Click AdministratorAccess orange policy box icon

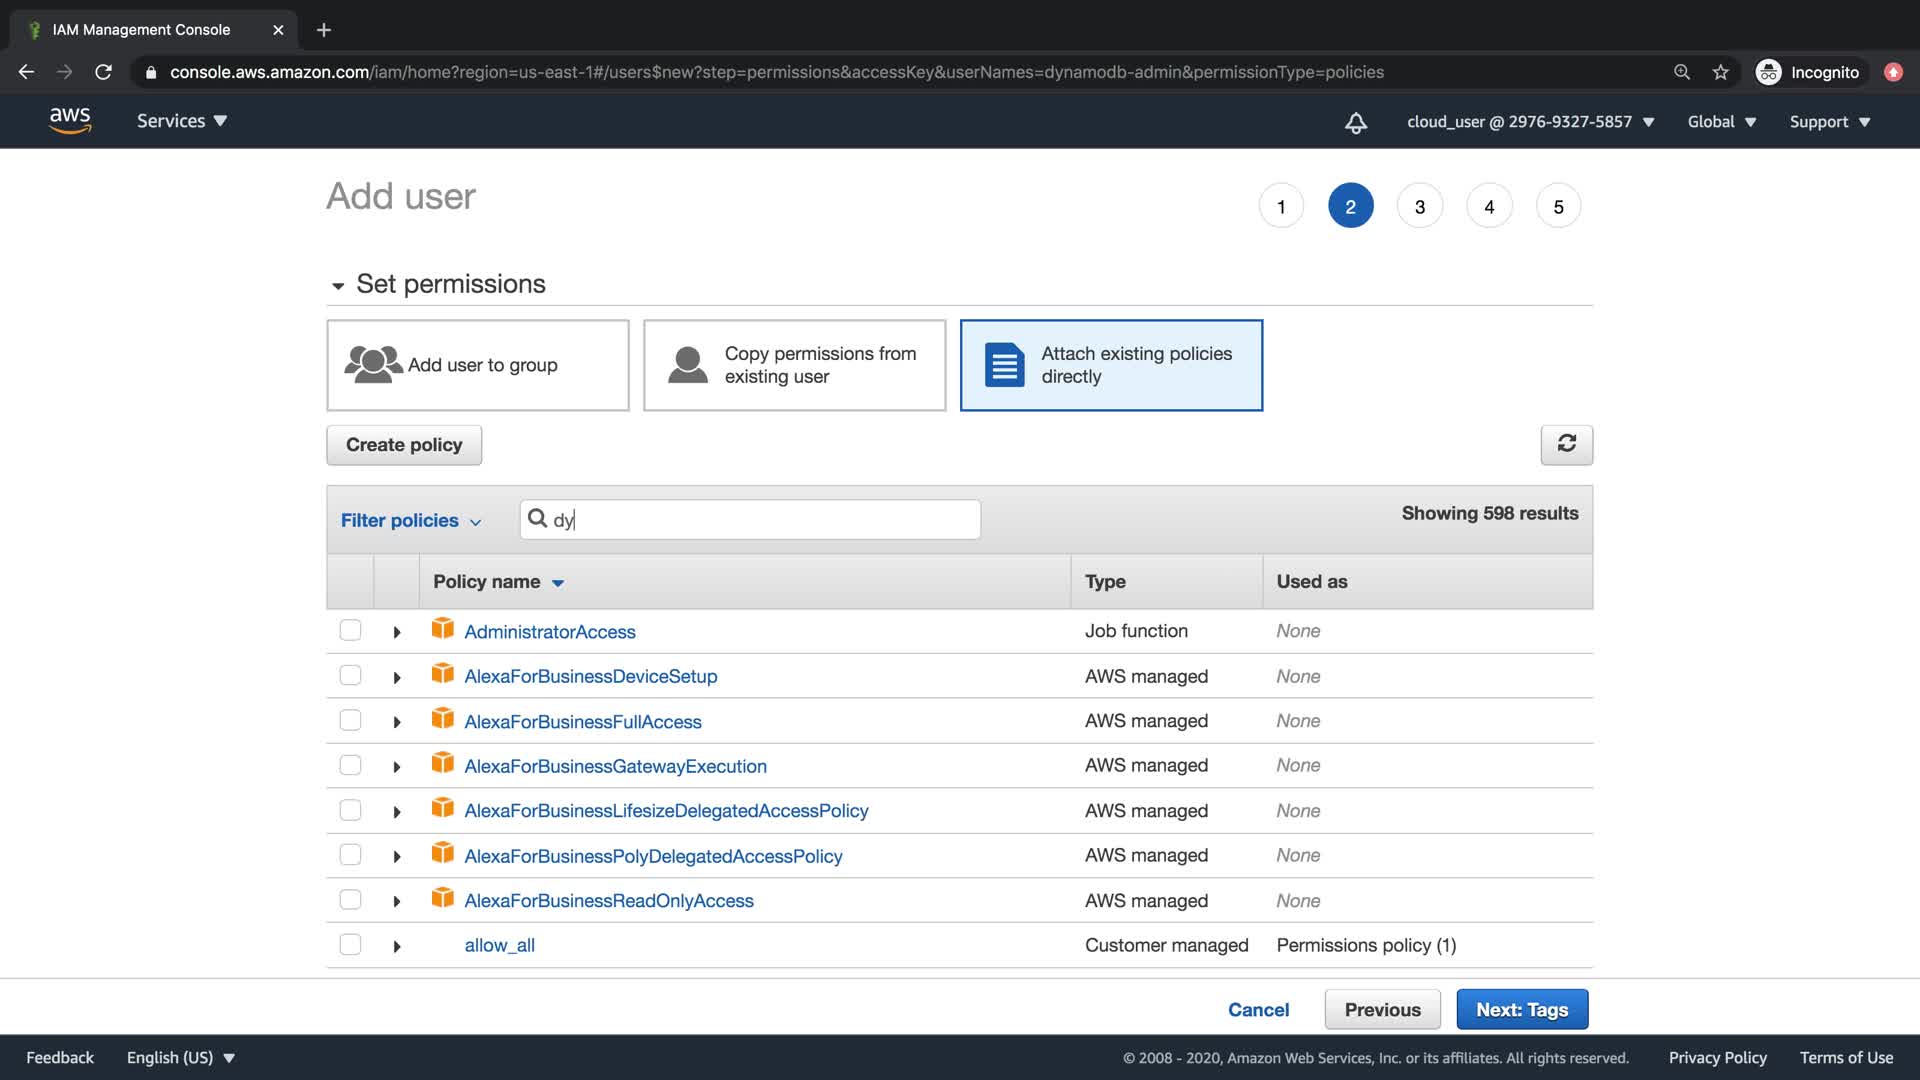[442, 629]
